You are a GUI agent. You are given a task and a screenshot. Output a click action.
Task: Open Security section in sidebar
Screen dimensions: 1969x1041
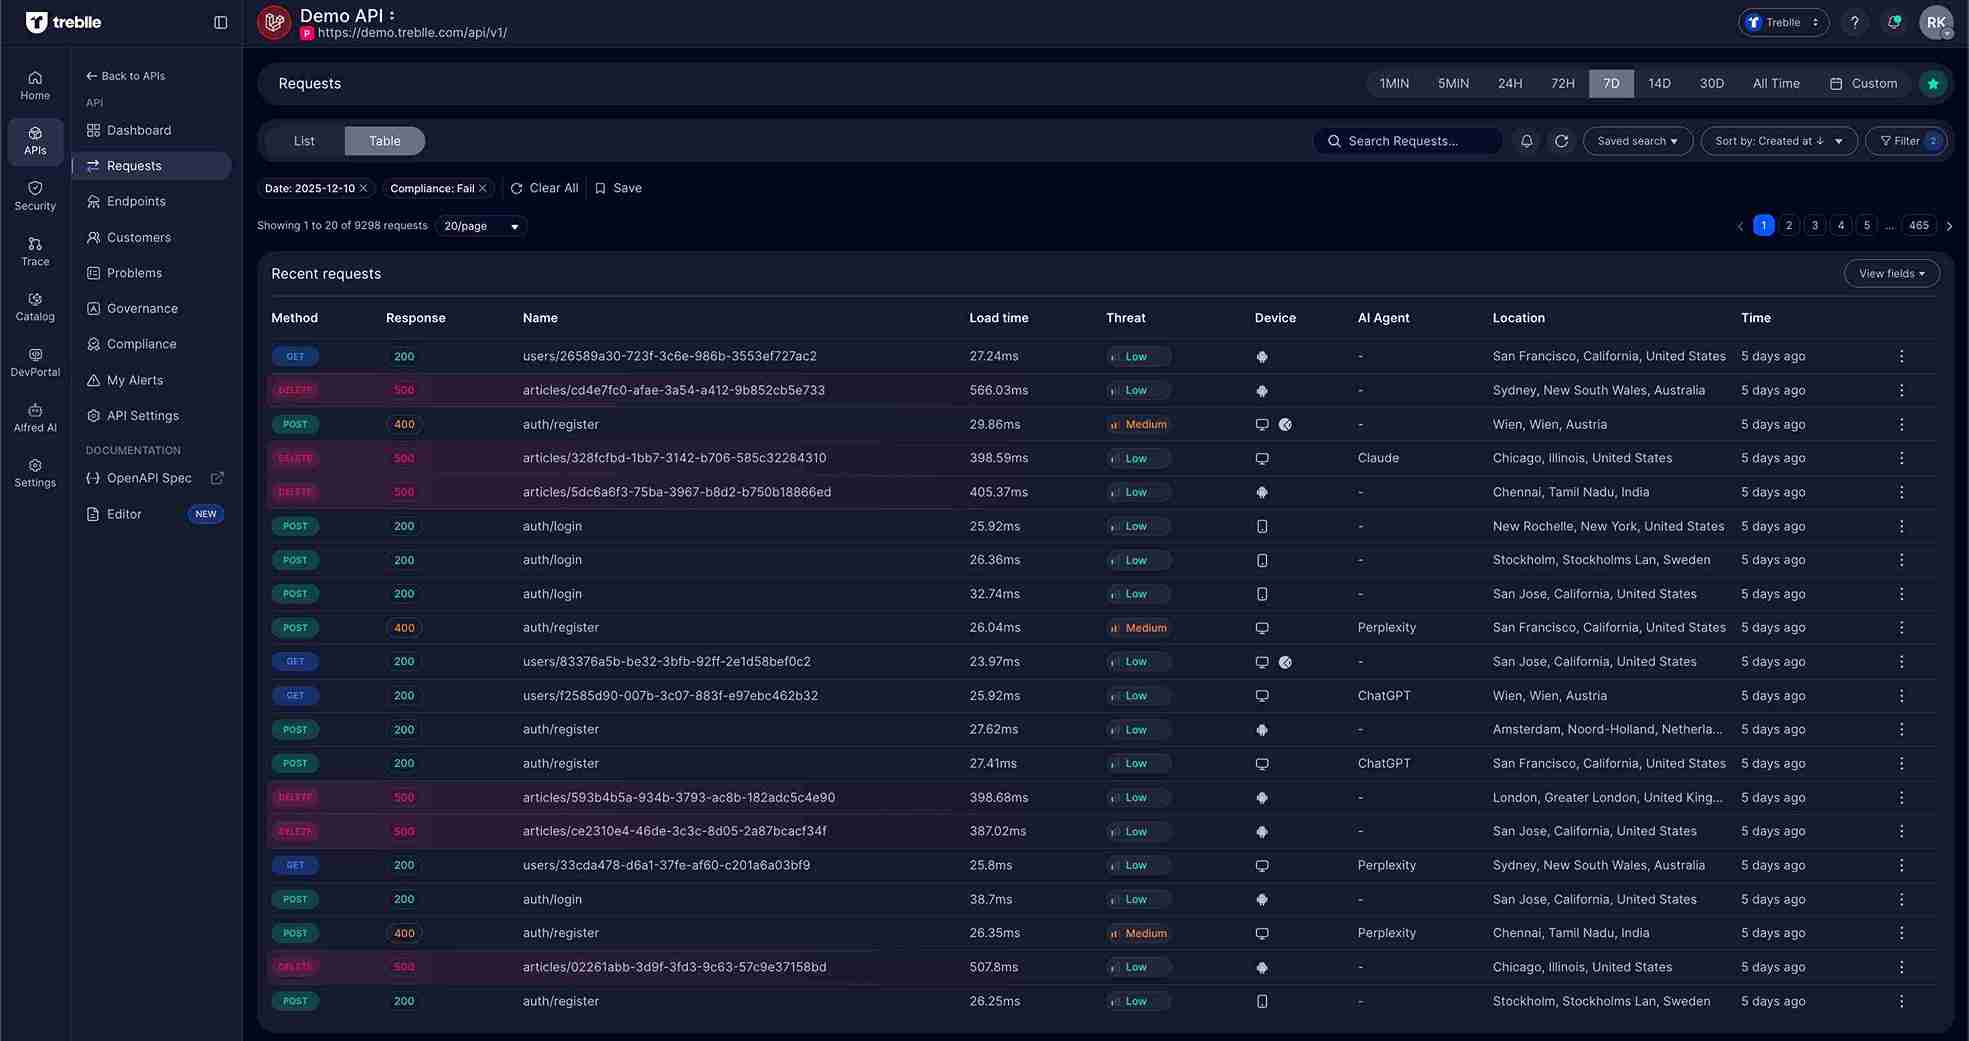point(35,195)
